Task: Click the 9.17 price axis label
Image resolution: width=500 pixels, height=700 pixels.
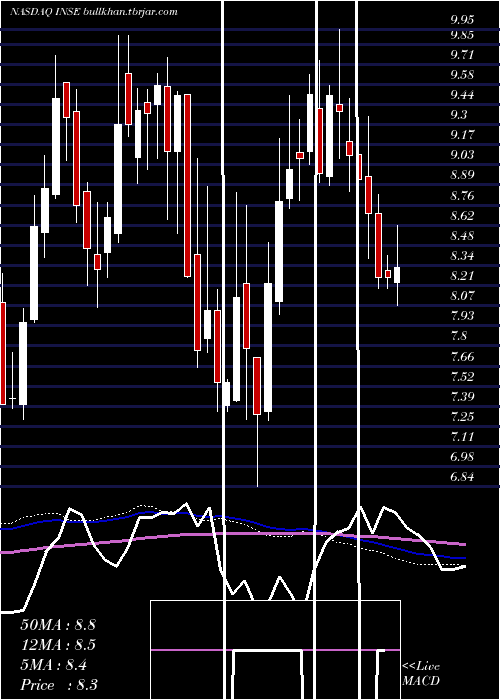Action: coord(462,134)
